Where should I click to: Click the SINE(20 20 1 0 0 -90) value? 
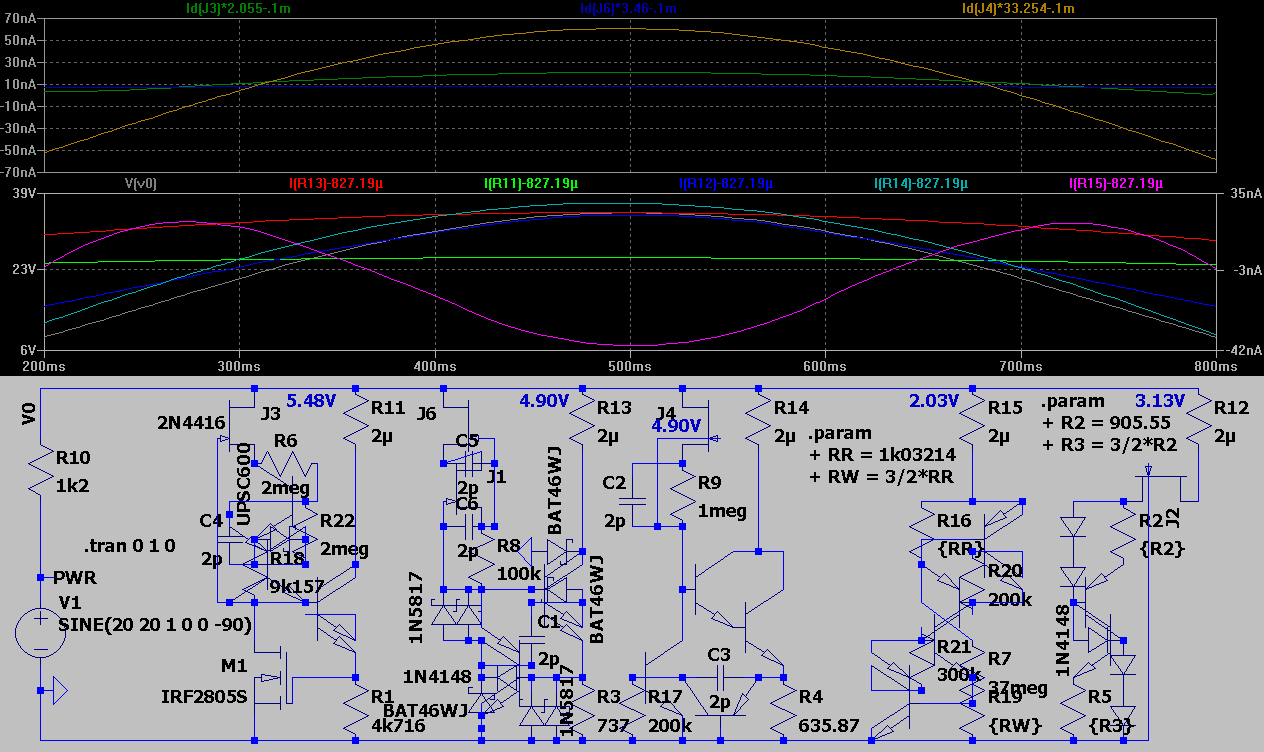click(155, 624)
